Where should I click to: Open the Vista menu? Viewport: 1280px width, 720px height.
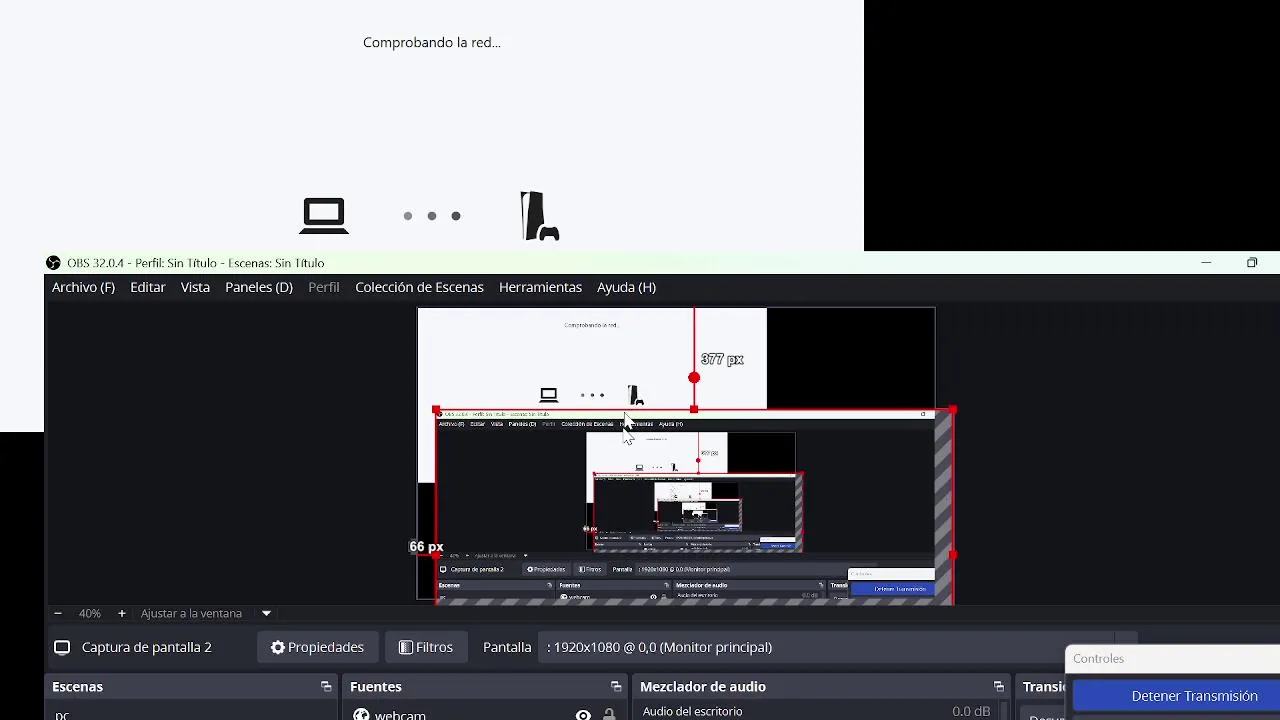[x=195, y=287]
